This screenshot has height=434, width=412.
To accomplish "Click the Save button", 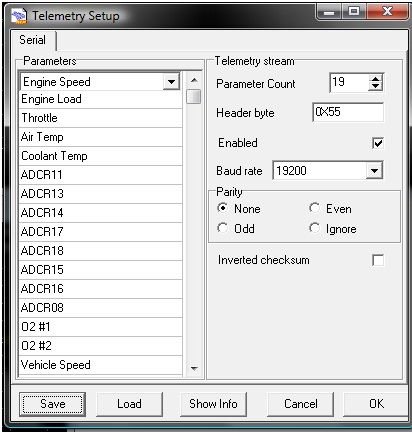I will click(x=53, y=404).
